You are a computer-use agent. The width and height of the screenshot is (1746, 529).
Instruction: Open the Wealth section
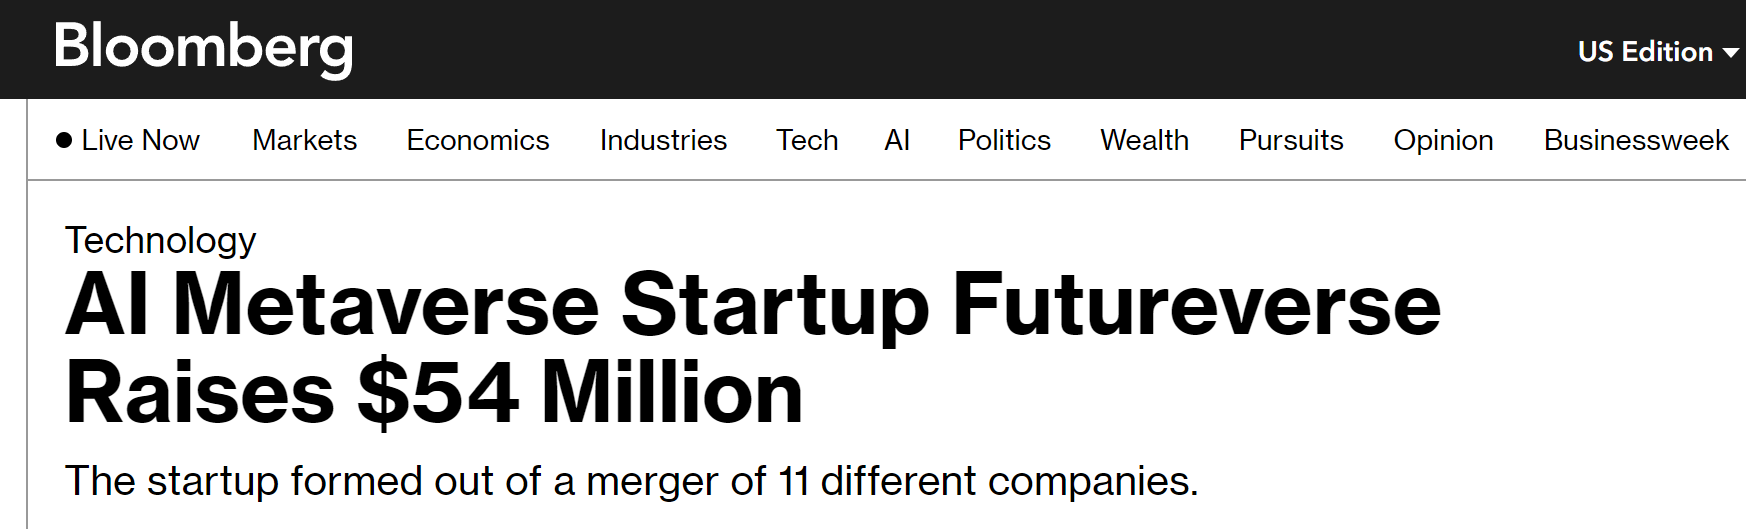click(1145, 140)
